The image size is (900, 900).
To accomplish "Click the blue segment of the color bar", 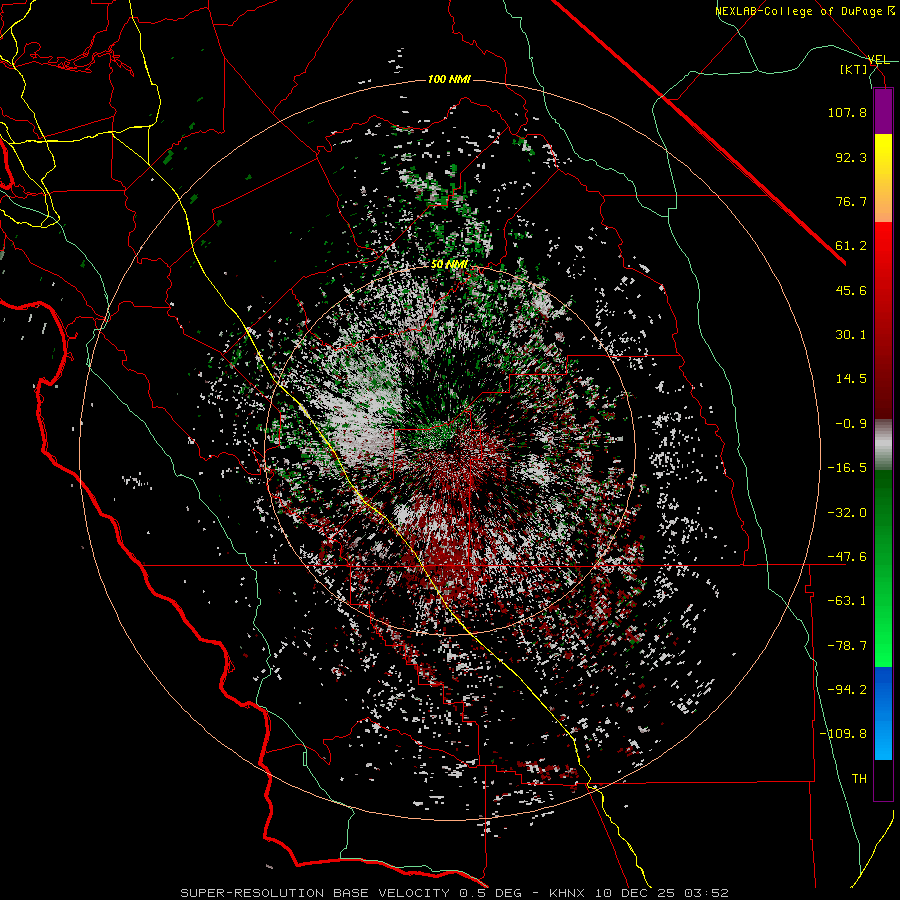I will click(x=883, y=713).
